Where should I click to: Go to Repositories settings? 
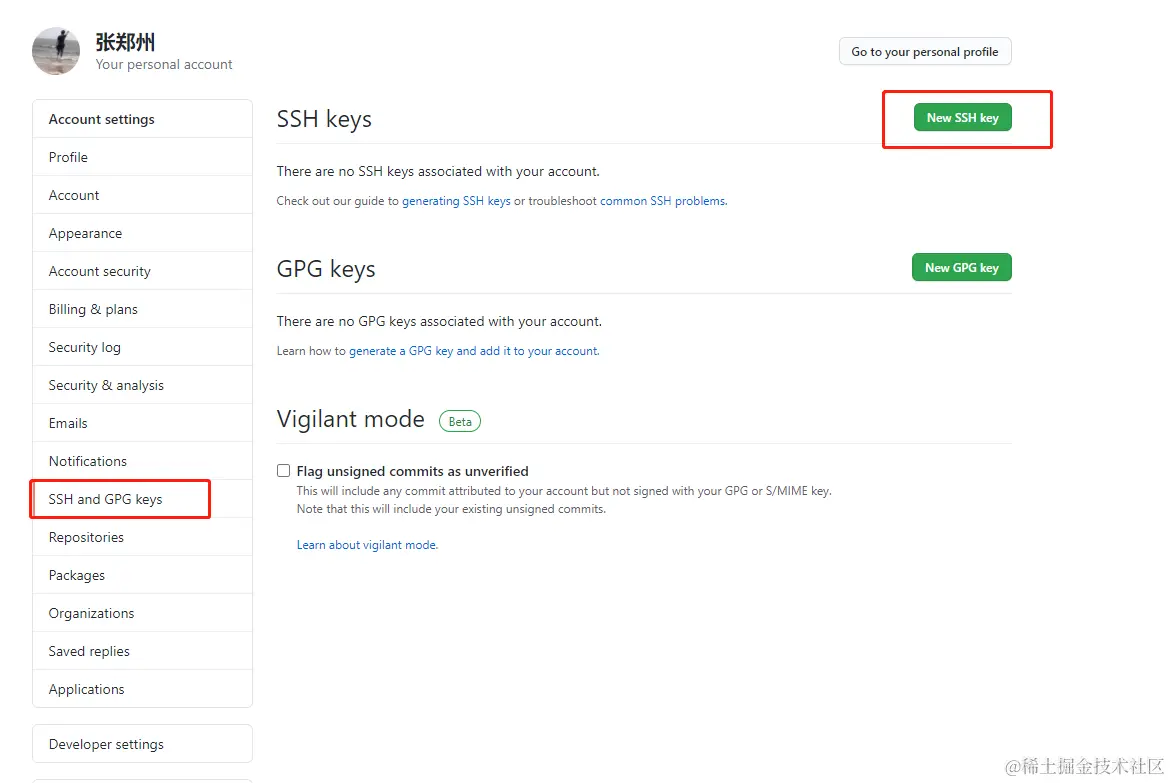click(x=86, y=537)
